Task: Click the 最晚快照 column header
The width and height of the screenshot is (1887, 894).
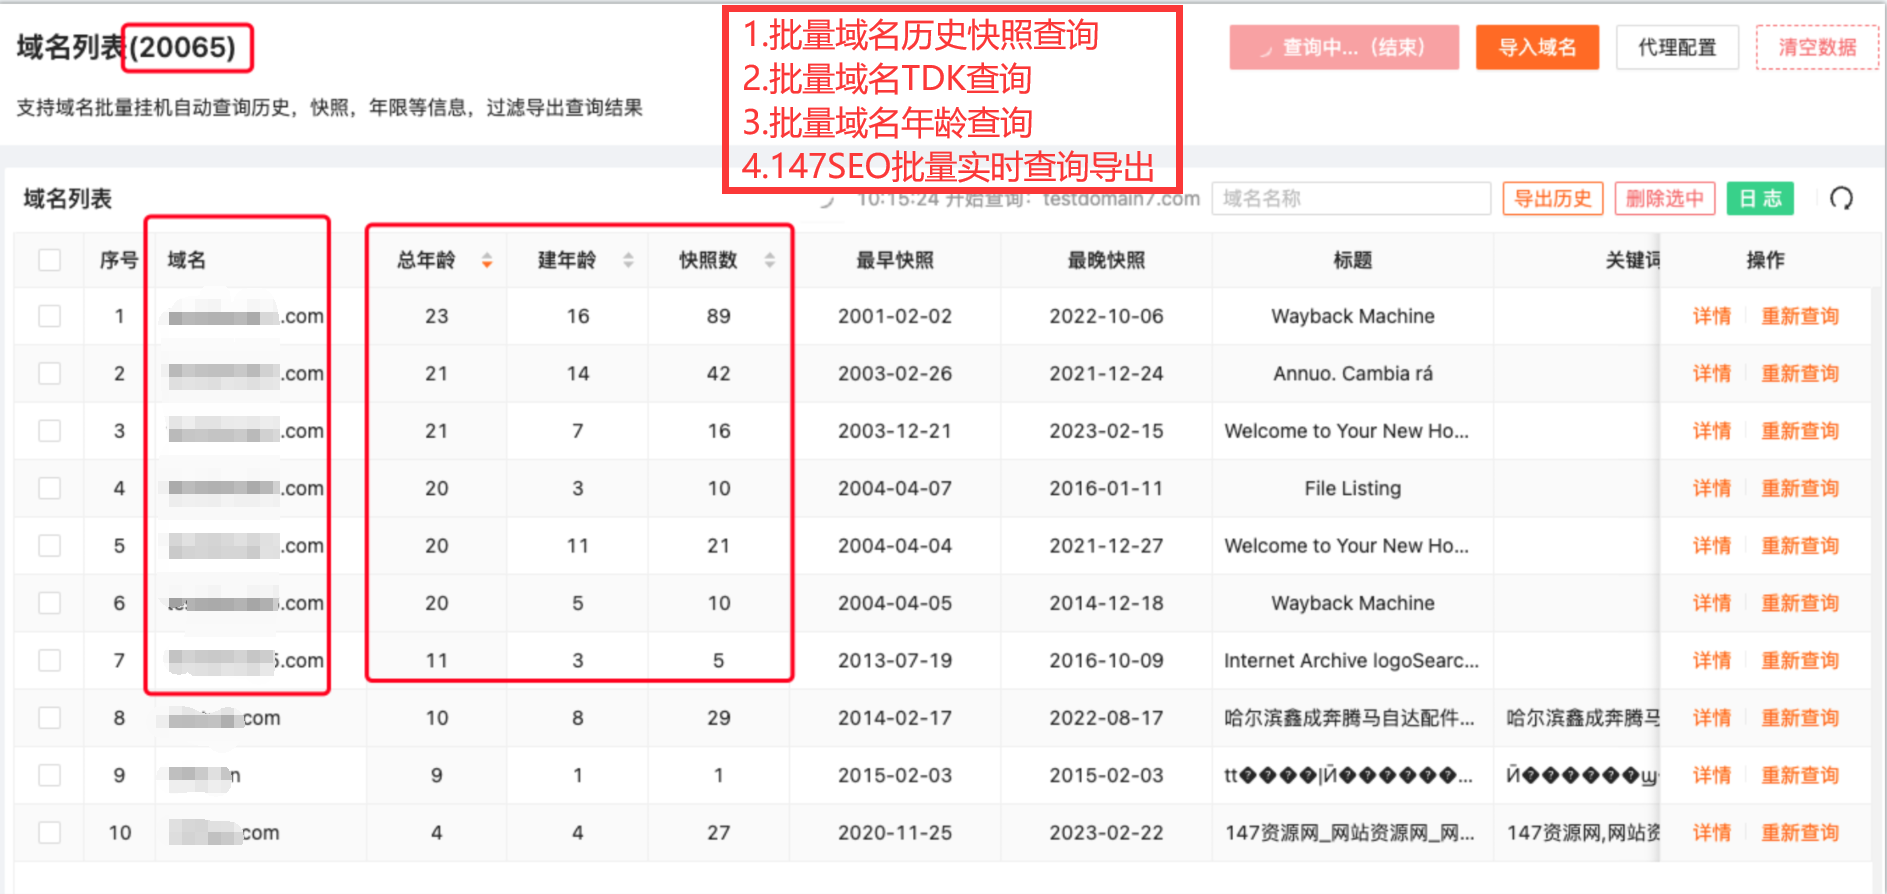Action: click(1106, 260)
